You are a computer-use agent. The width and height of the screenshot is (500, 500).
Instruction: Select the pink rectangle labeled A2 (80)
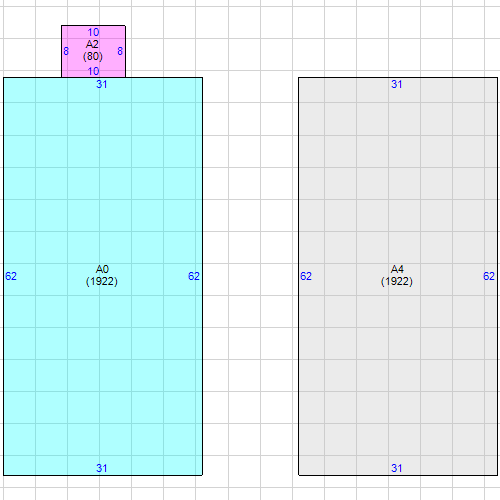[x=93, y=51]
